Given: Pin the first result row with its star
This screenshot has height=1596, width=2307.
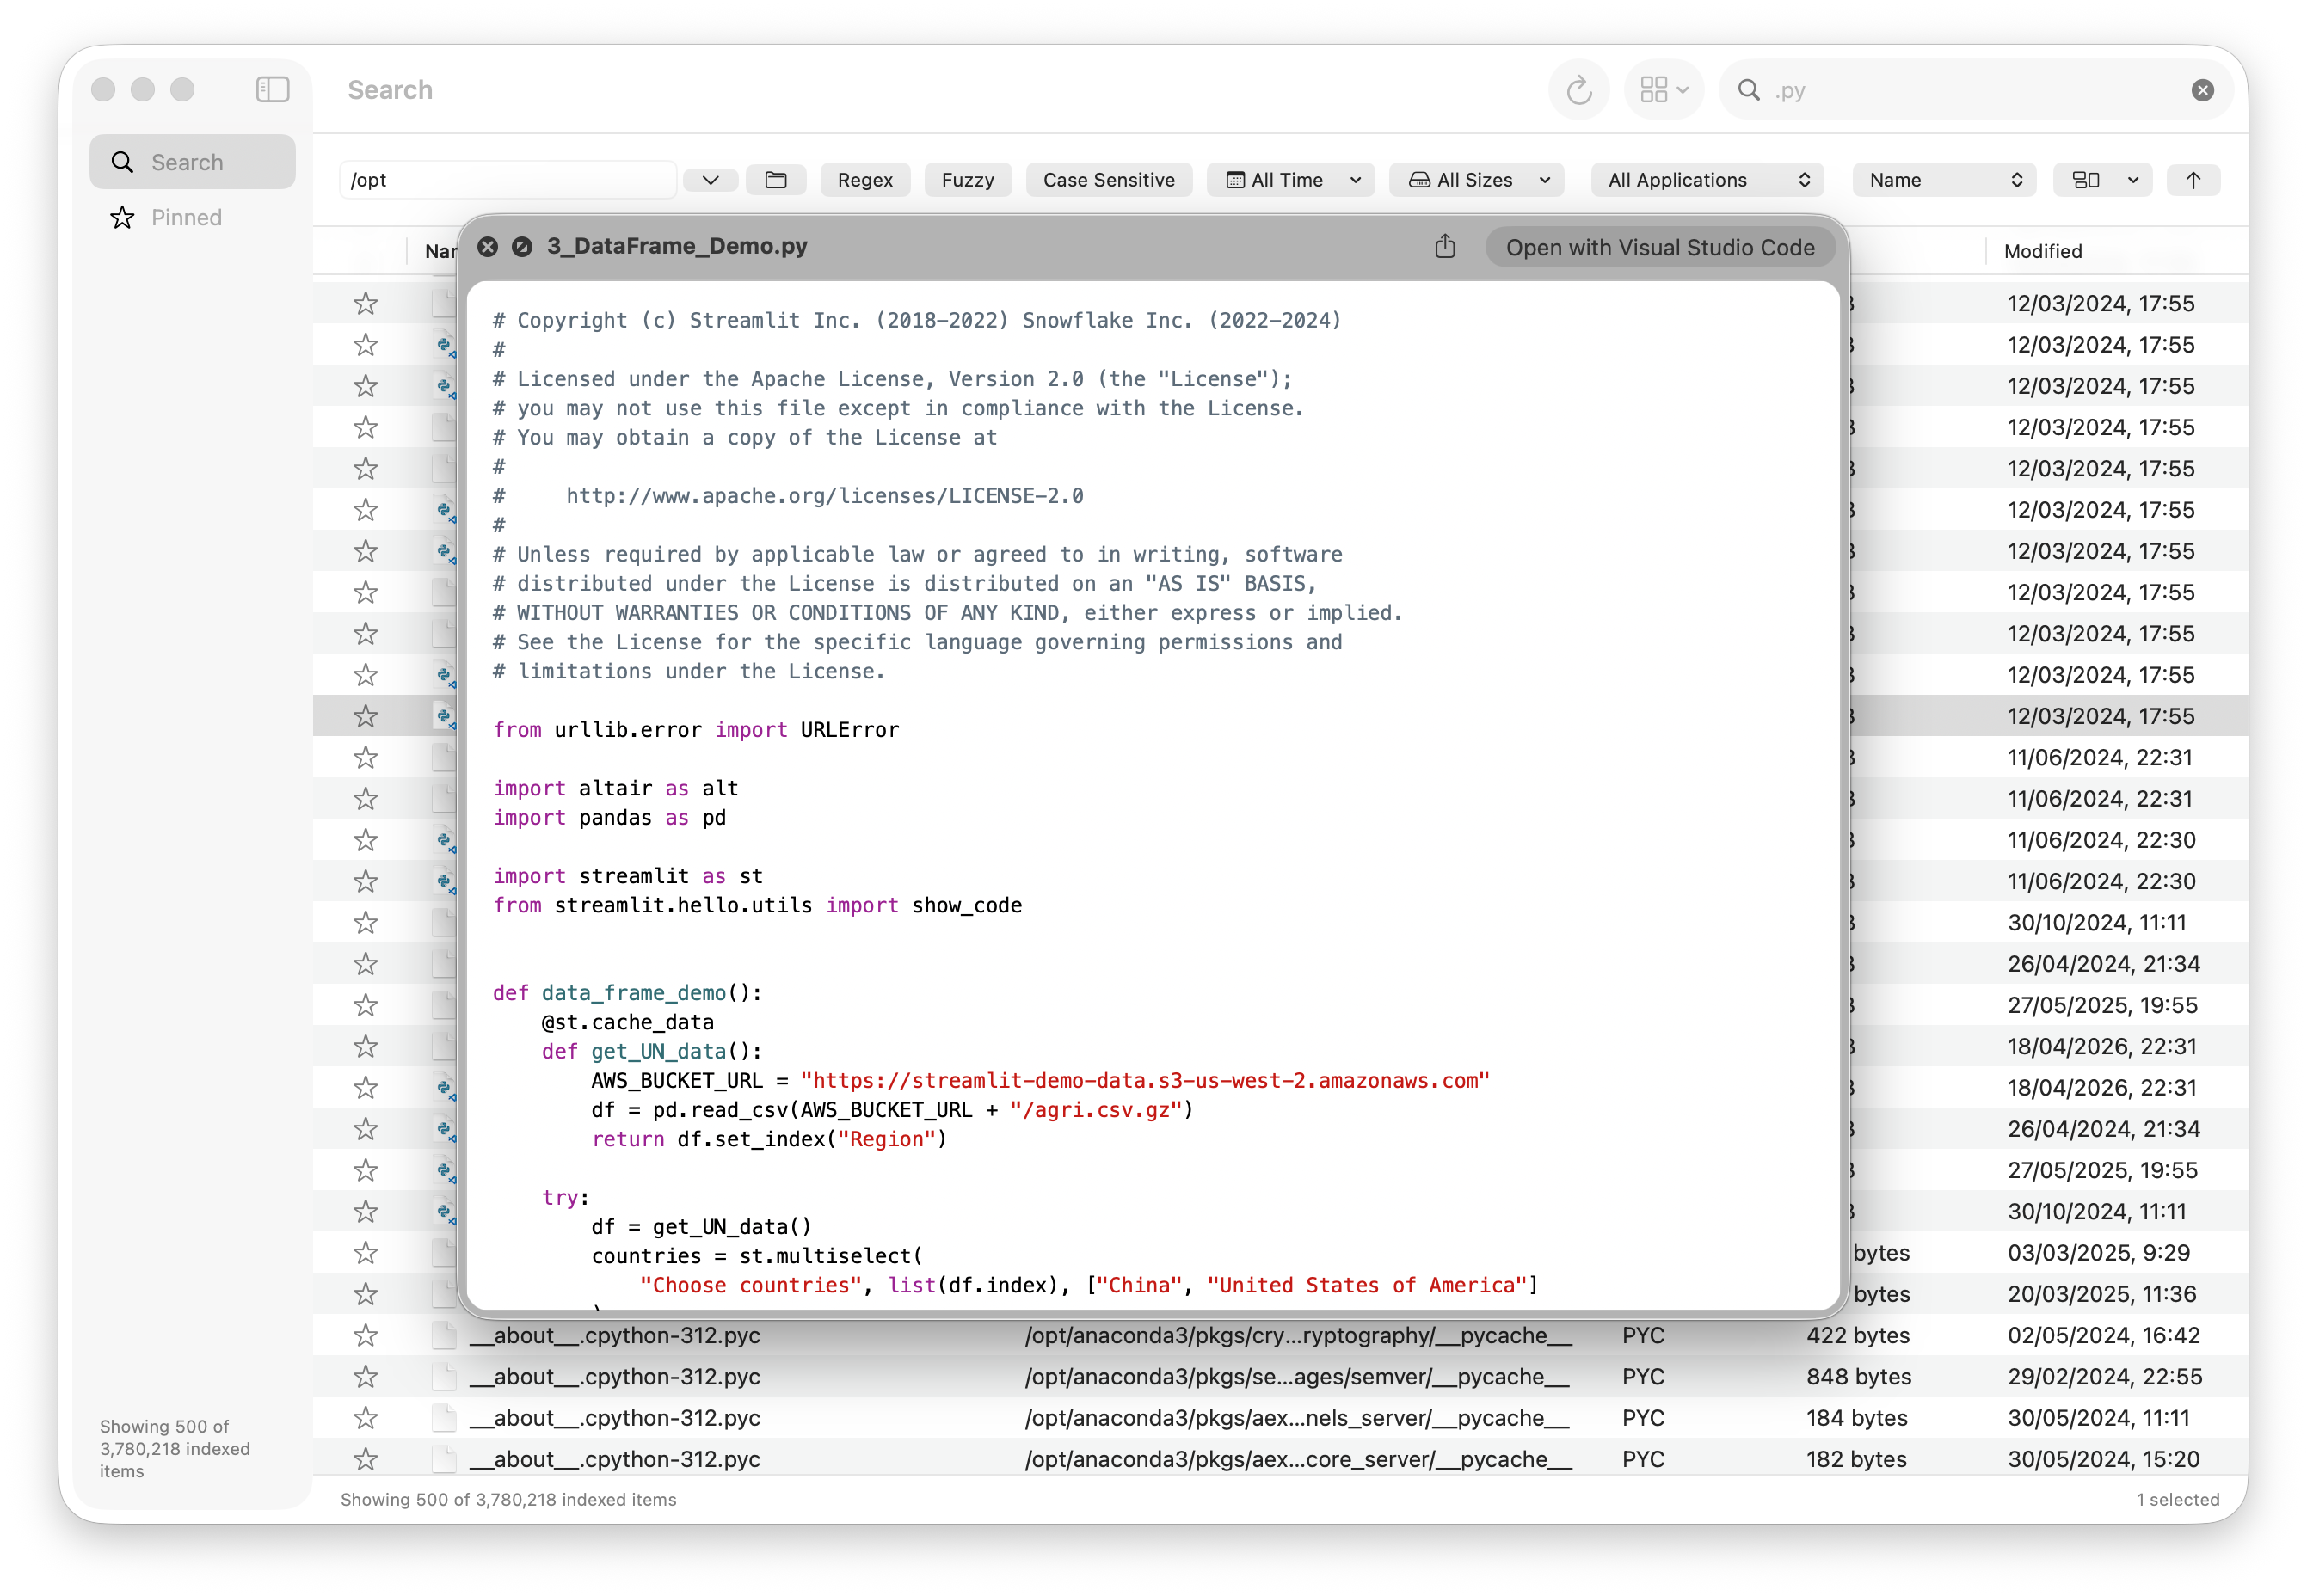Looking at the screenshot, I should [x=365, y=303].
